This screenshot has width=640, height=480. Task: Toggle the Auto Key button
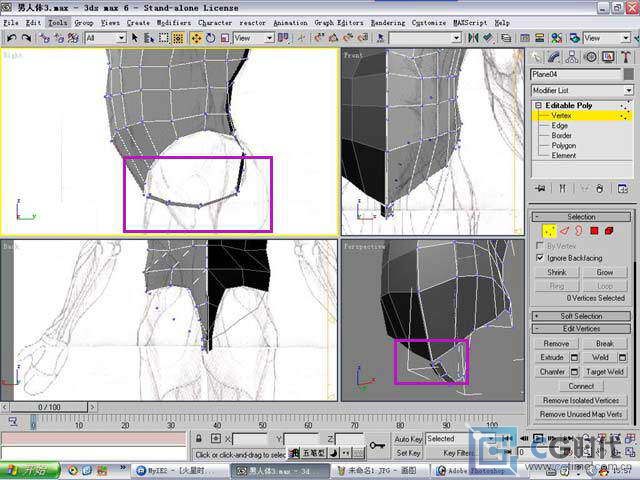(x=408, y=439)
